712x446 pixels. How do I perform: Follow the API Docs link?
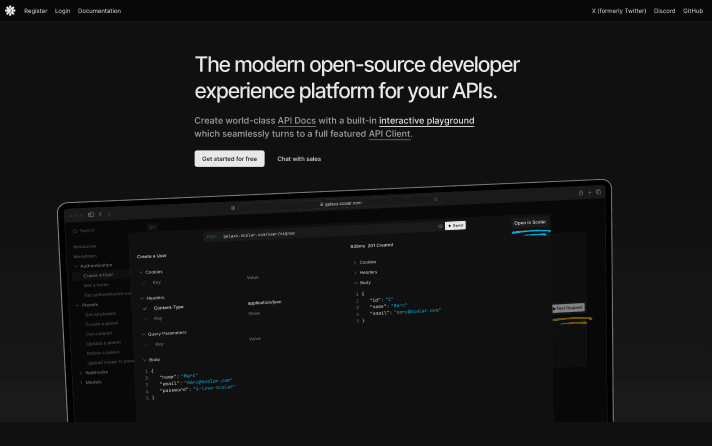[297, 121]
